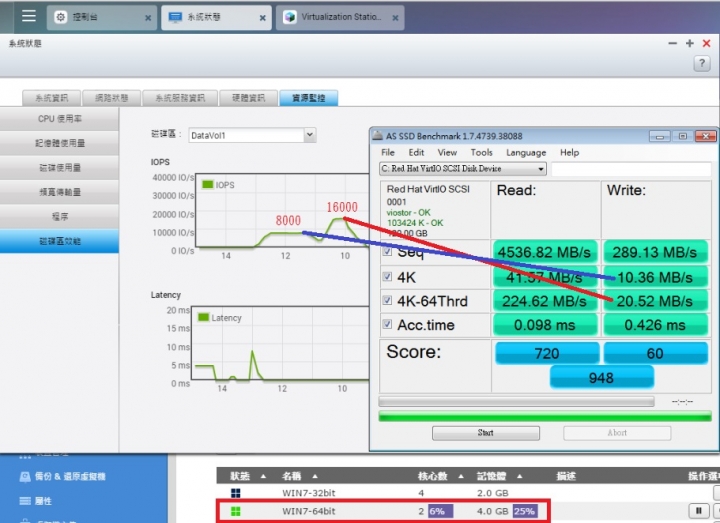
Task: Open 備份 & 還原虛擬機 sidebar link
Action: 70,477
